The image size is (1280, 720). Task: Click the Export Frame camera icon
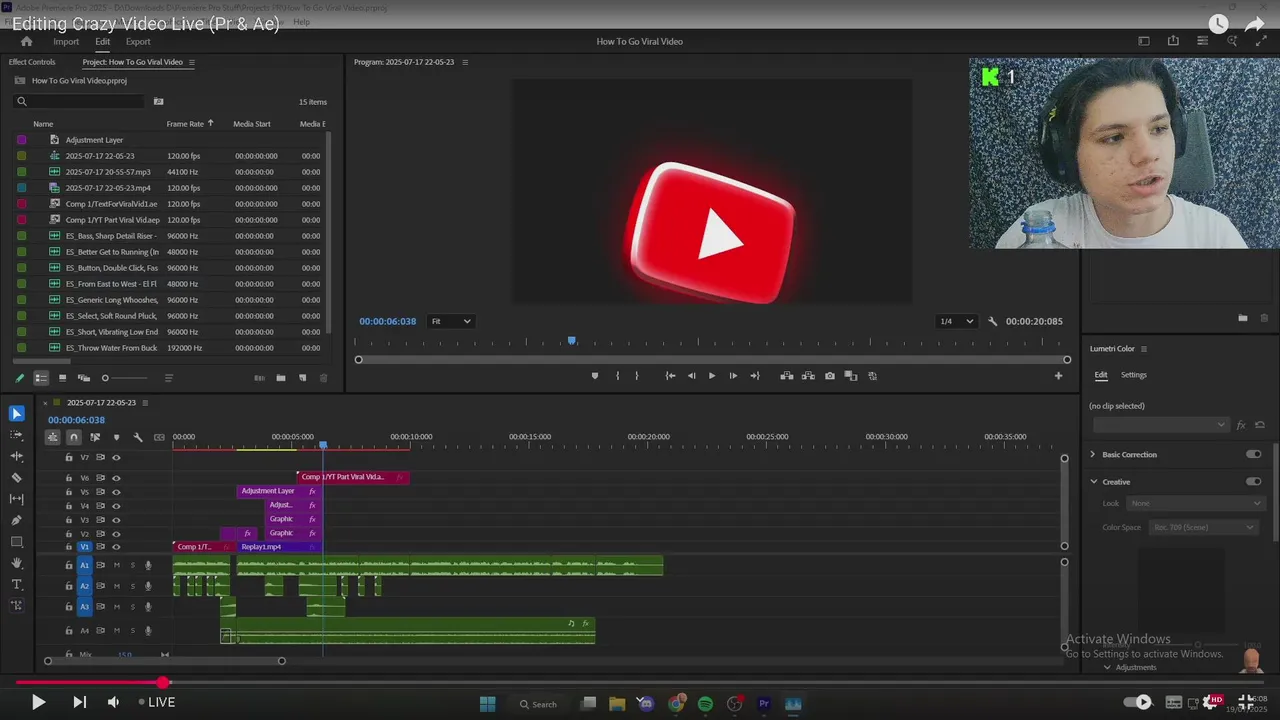pyautogui.click(x=830, y=376)
